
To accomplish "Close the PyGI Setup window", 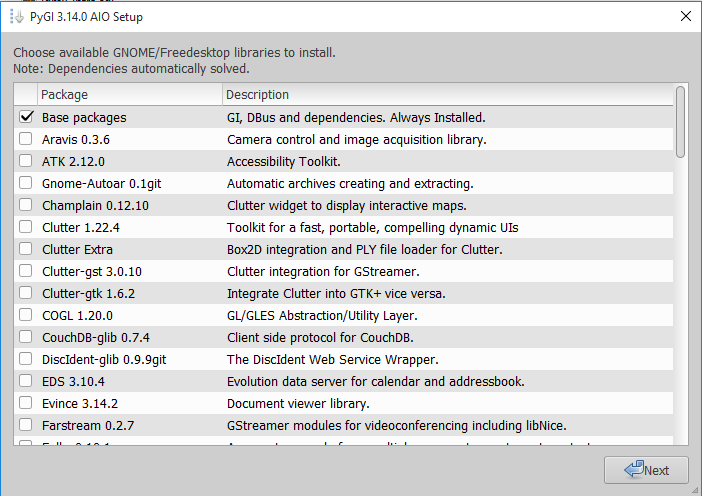I will point(685,17).
